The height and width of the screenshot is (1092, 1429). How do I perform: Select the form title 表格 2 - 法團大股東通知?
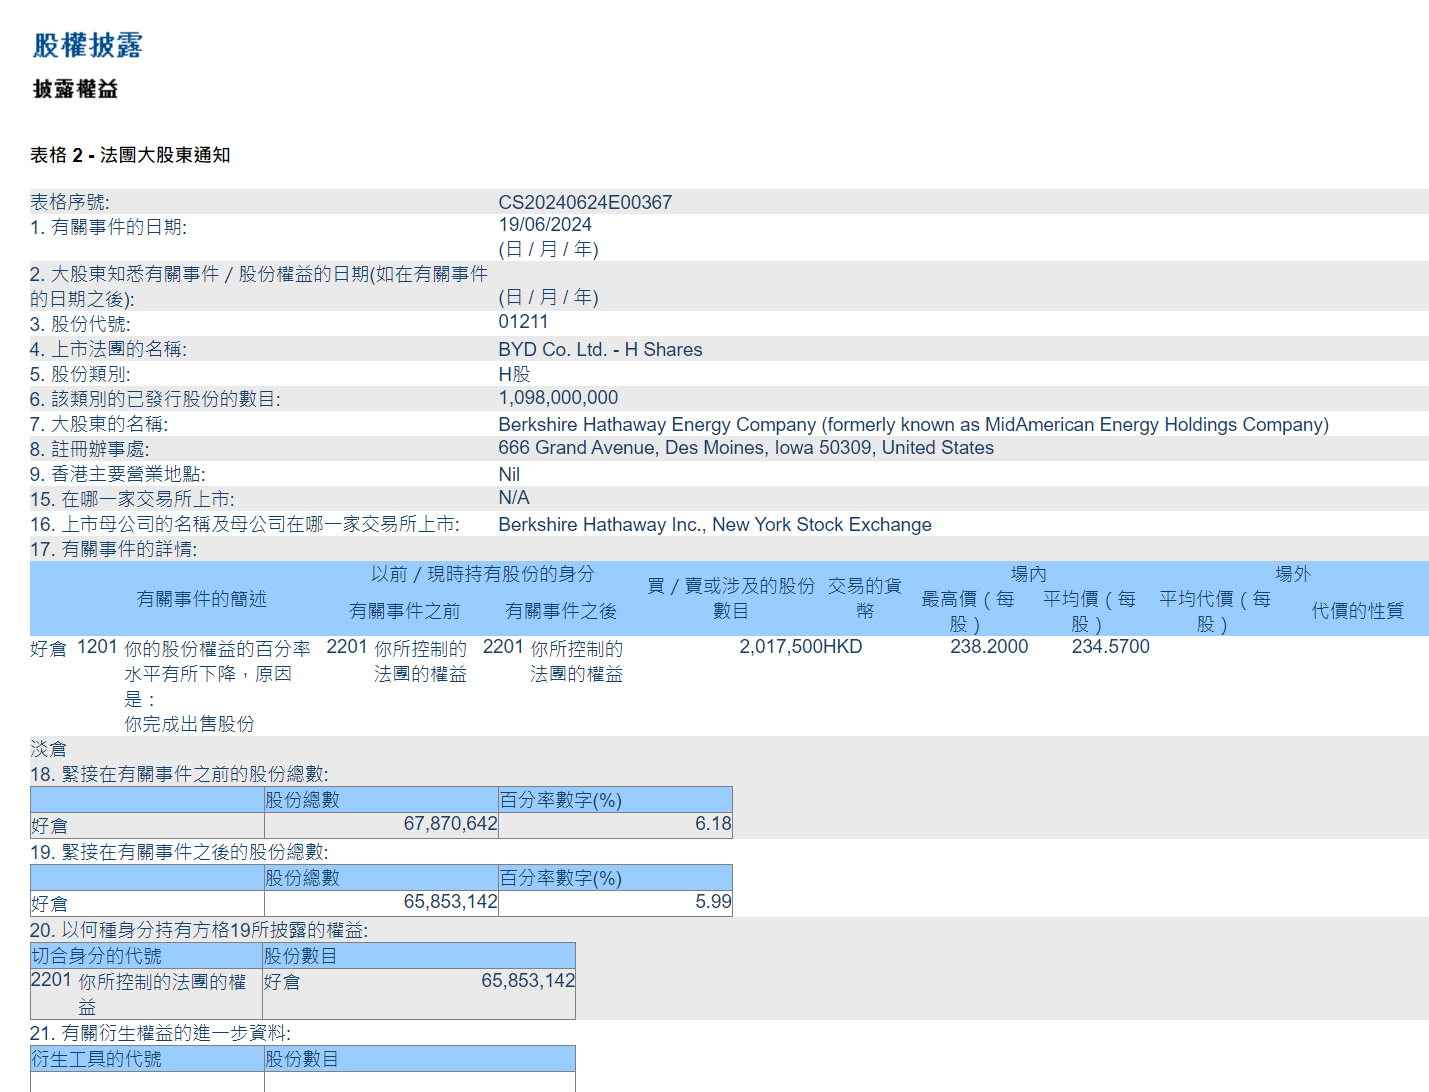pyautogui.click(x=130, y=155)
